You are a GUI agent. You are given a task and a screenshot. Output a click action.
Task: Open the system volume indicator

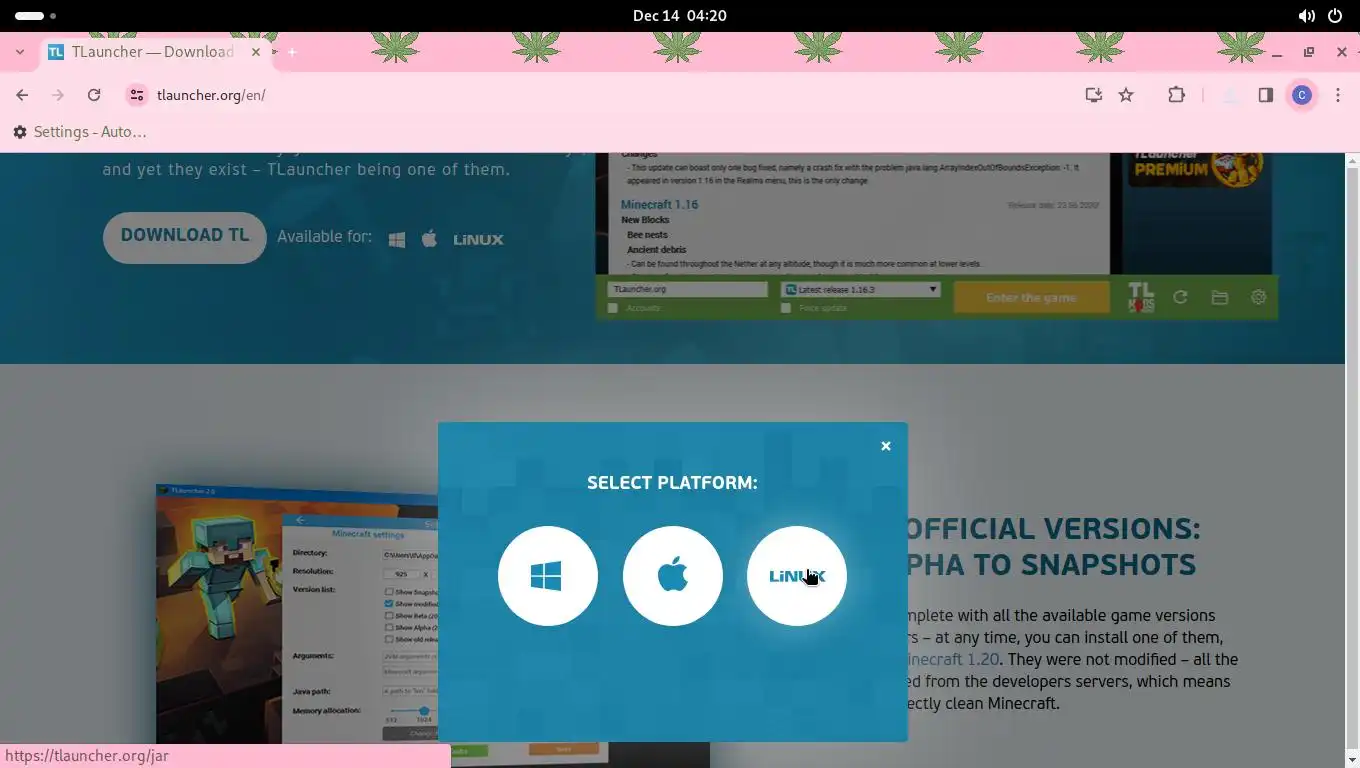tap(1306, 16)
